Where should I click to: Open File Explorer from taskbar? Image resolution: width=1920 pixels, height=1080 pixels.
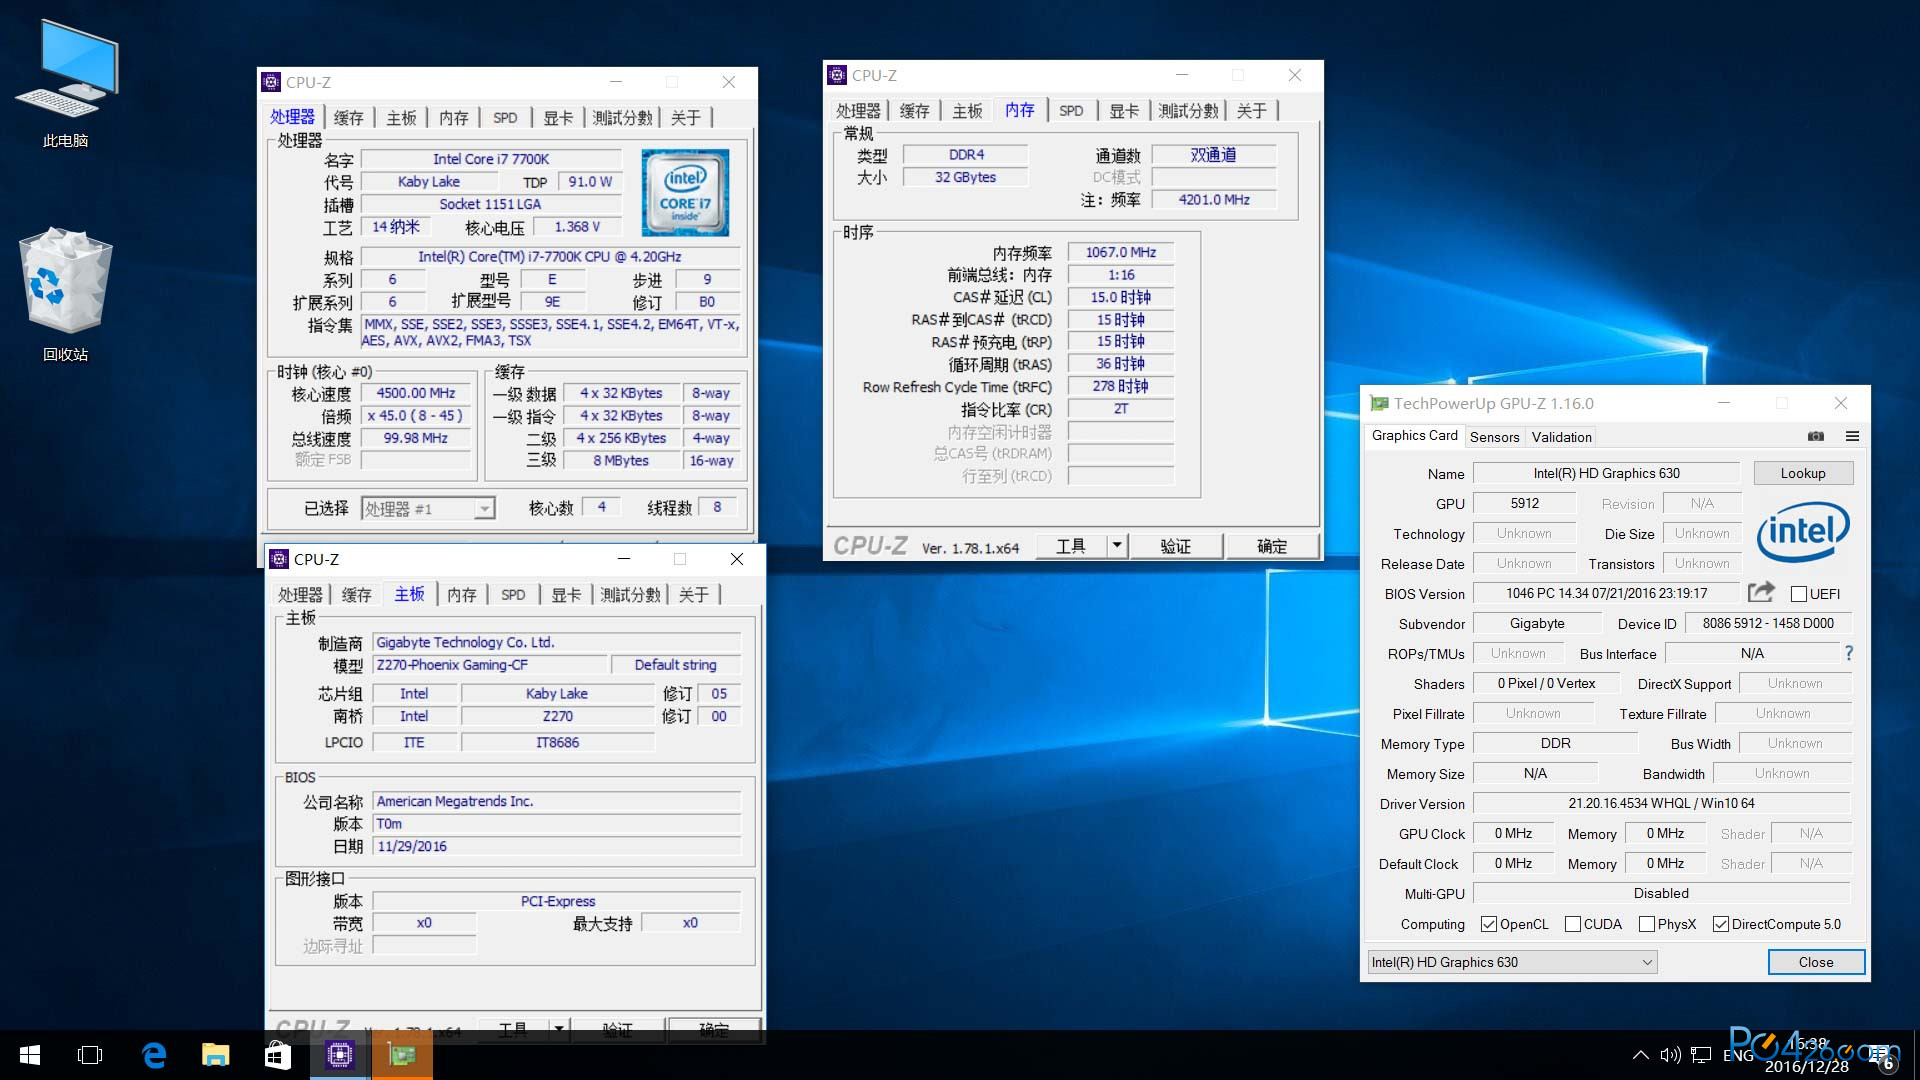coord(216,1055)
